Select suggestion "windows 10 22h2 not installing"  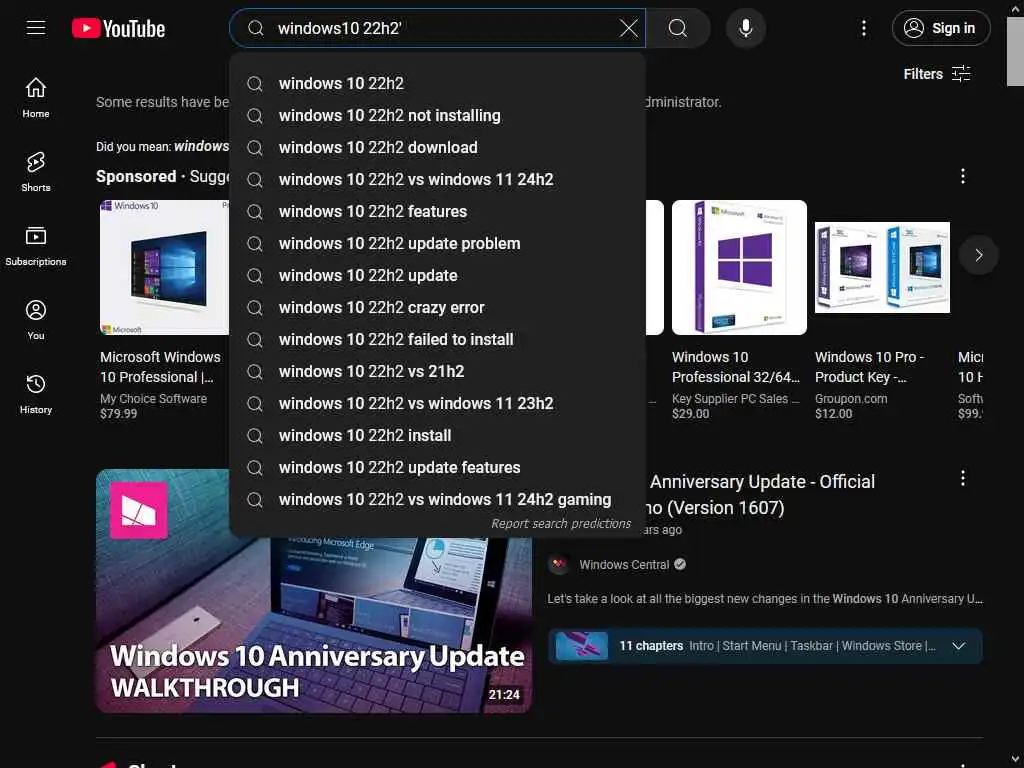[x=437, y=116]
